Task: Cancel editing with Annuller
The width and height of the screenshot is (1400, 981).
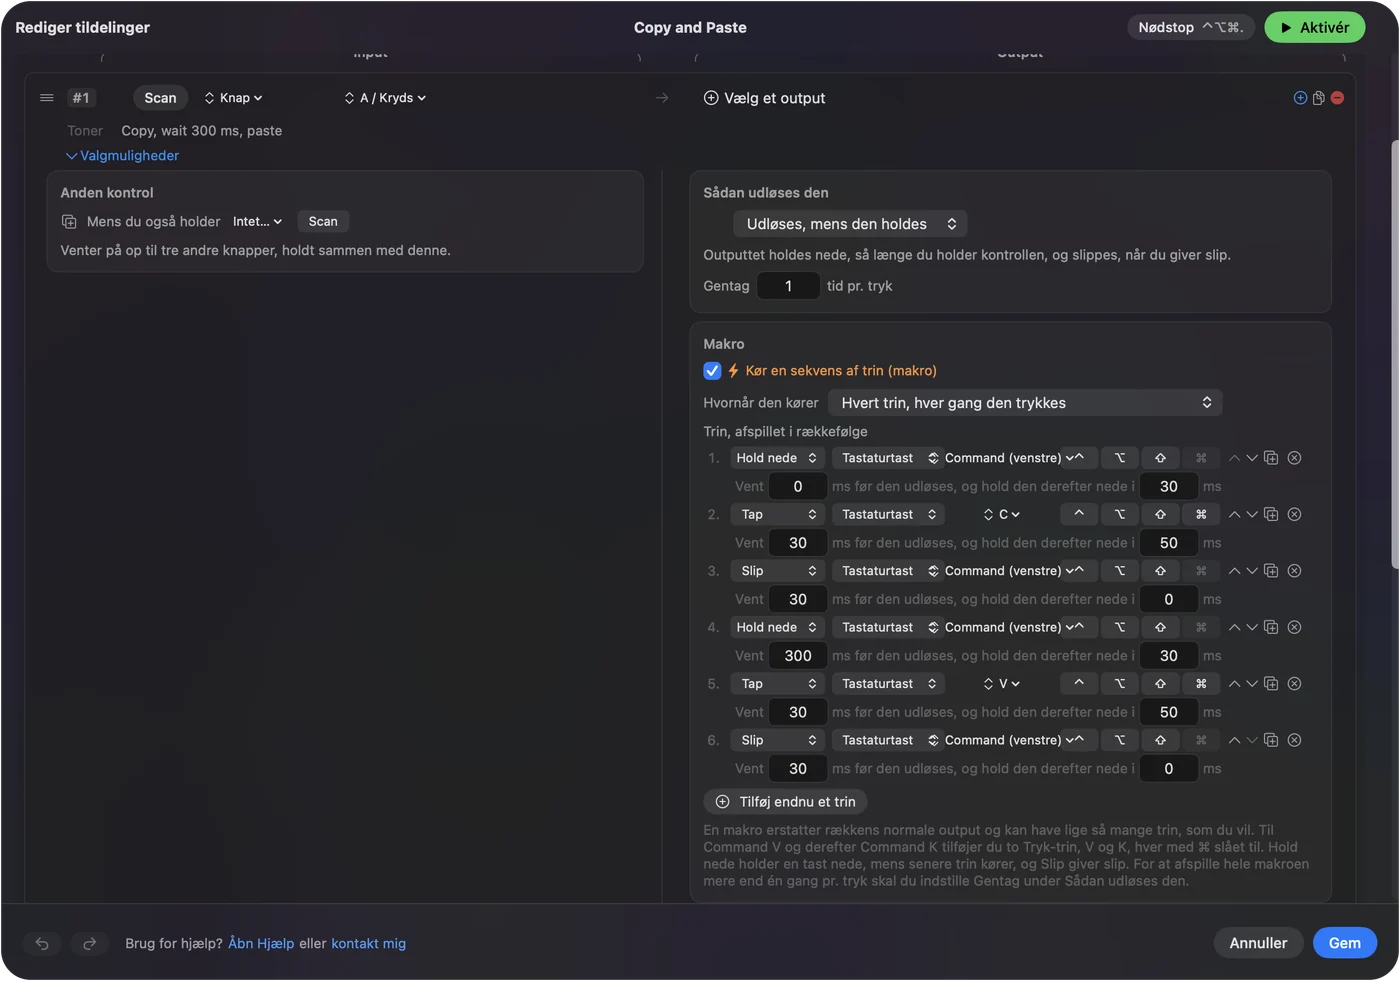Action: 1258,943
